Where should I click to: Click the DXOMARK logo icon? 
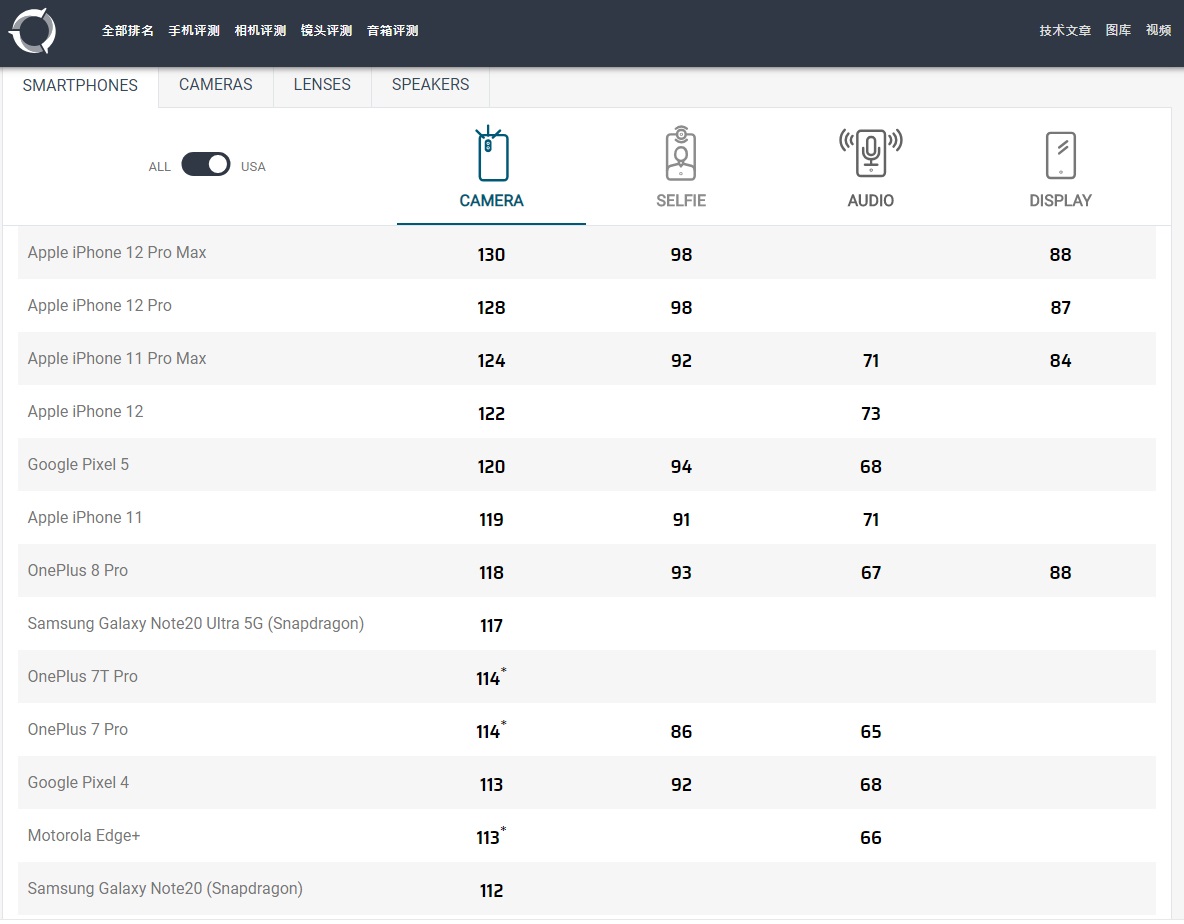[x=32, y=31]
